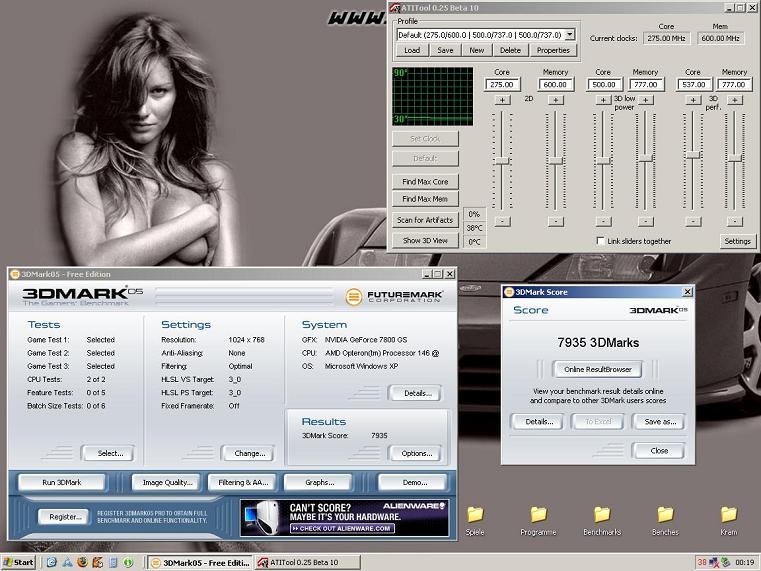Click the orange Futuremark logo icon
Image resolution: width=761 pixels, height=571 pixels.
(354, 296)
